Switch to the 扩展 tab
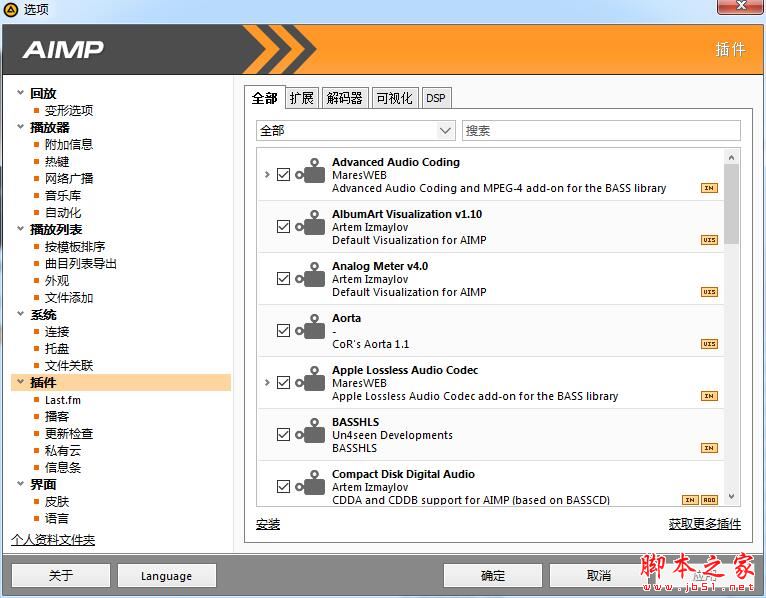The image size is (766, 598). (301, 98)
